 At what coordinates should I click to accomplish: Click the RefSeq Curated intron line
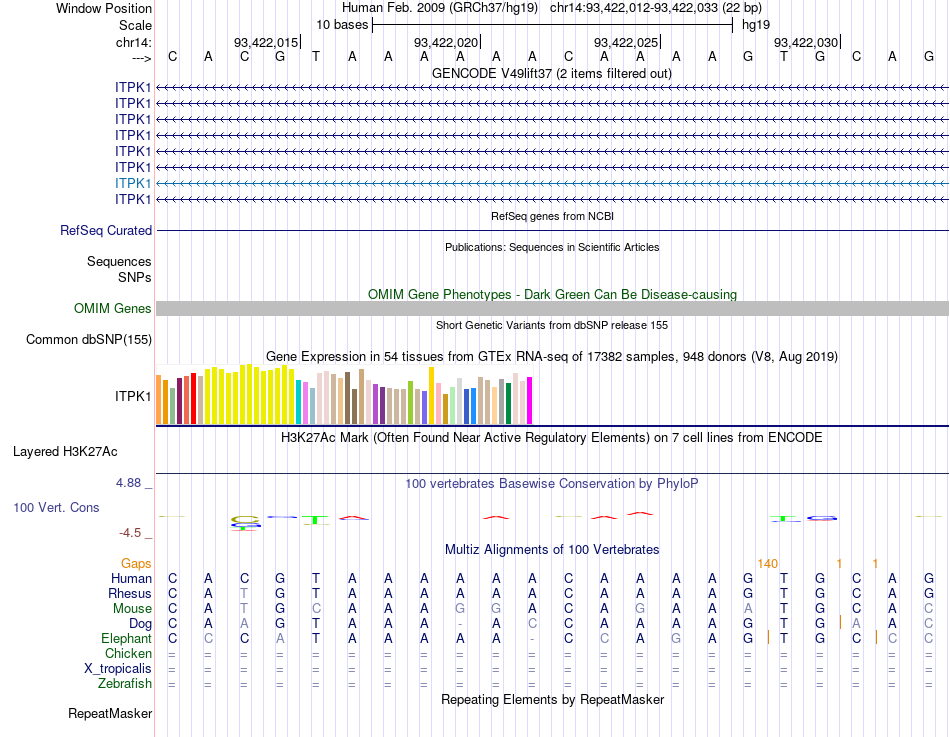[552, 230]
